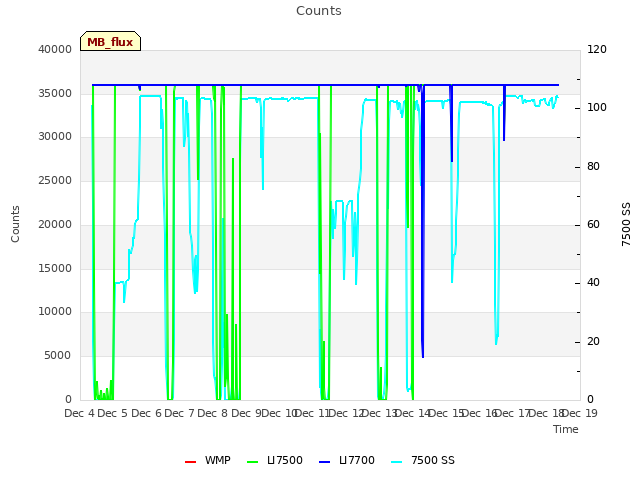This screenshot has height=480, width=640.
Task: Toggle the LI7700 legend entry
Action: point(347,460)
